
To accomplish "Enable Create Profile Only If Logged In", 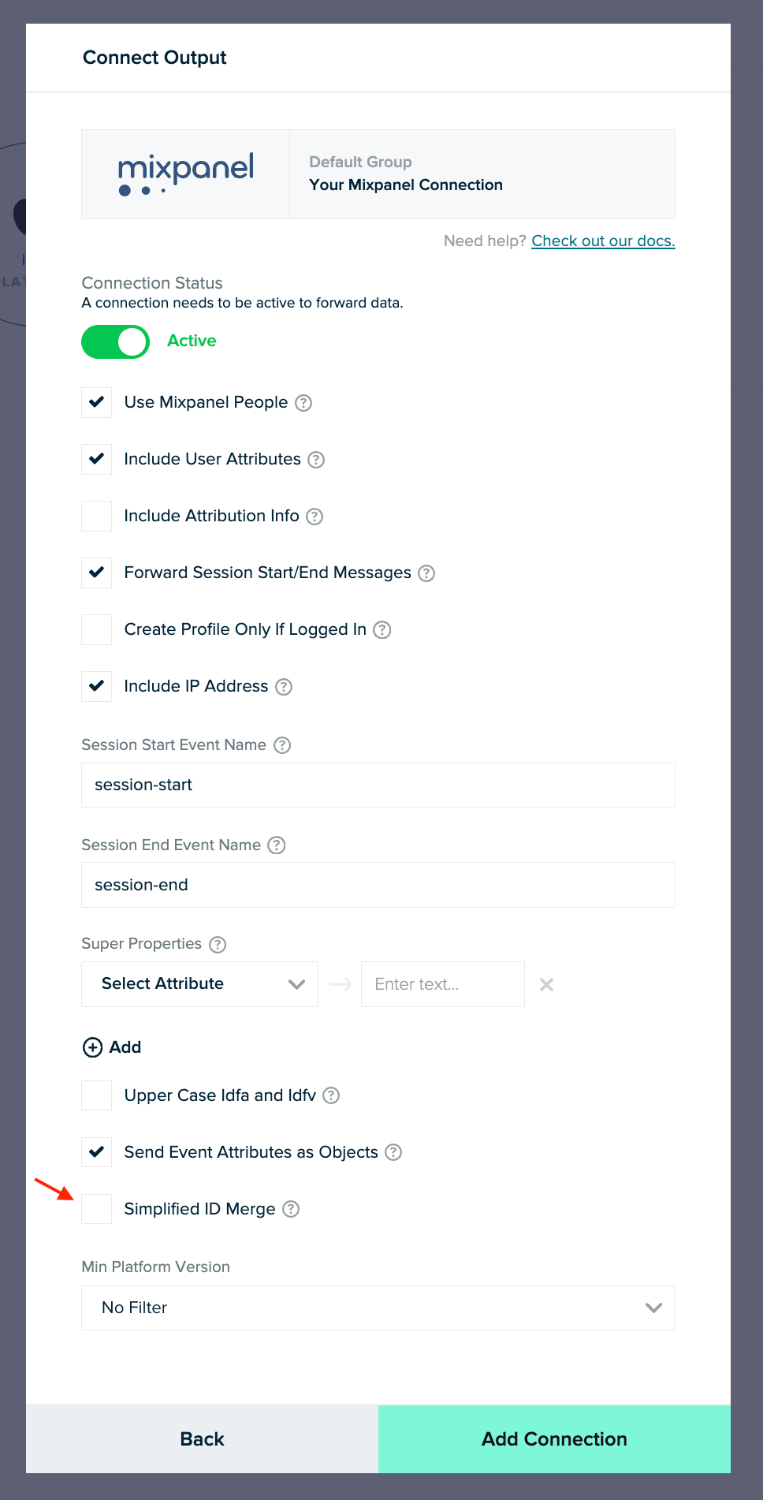I will click(96, 629).
